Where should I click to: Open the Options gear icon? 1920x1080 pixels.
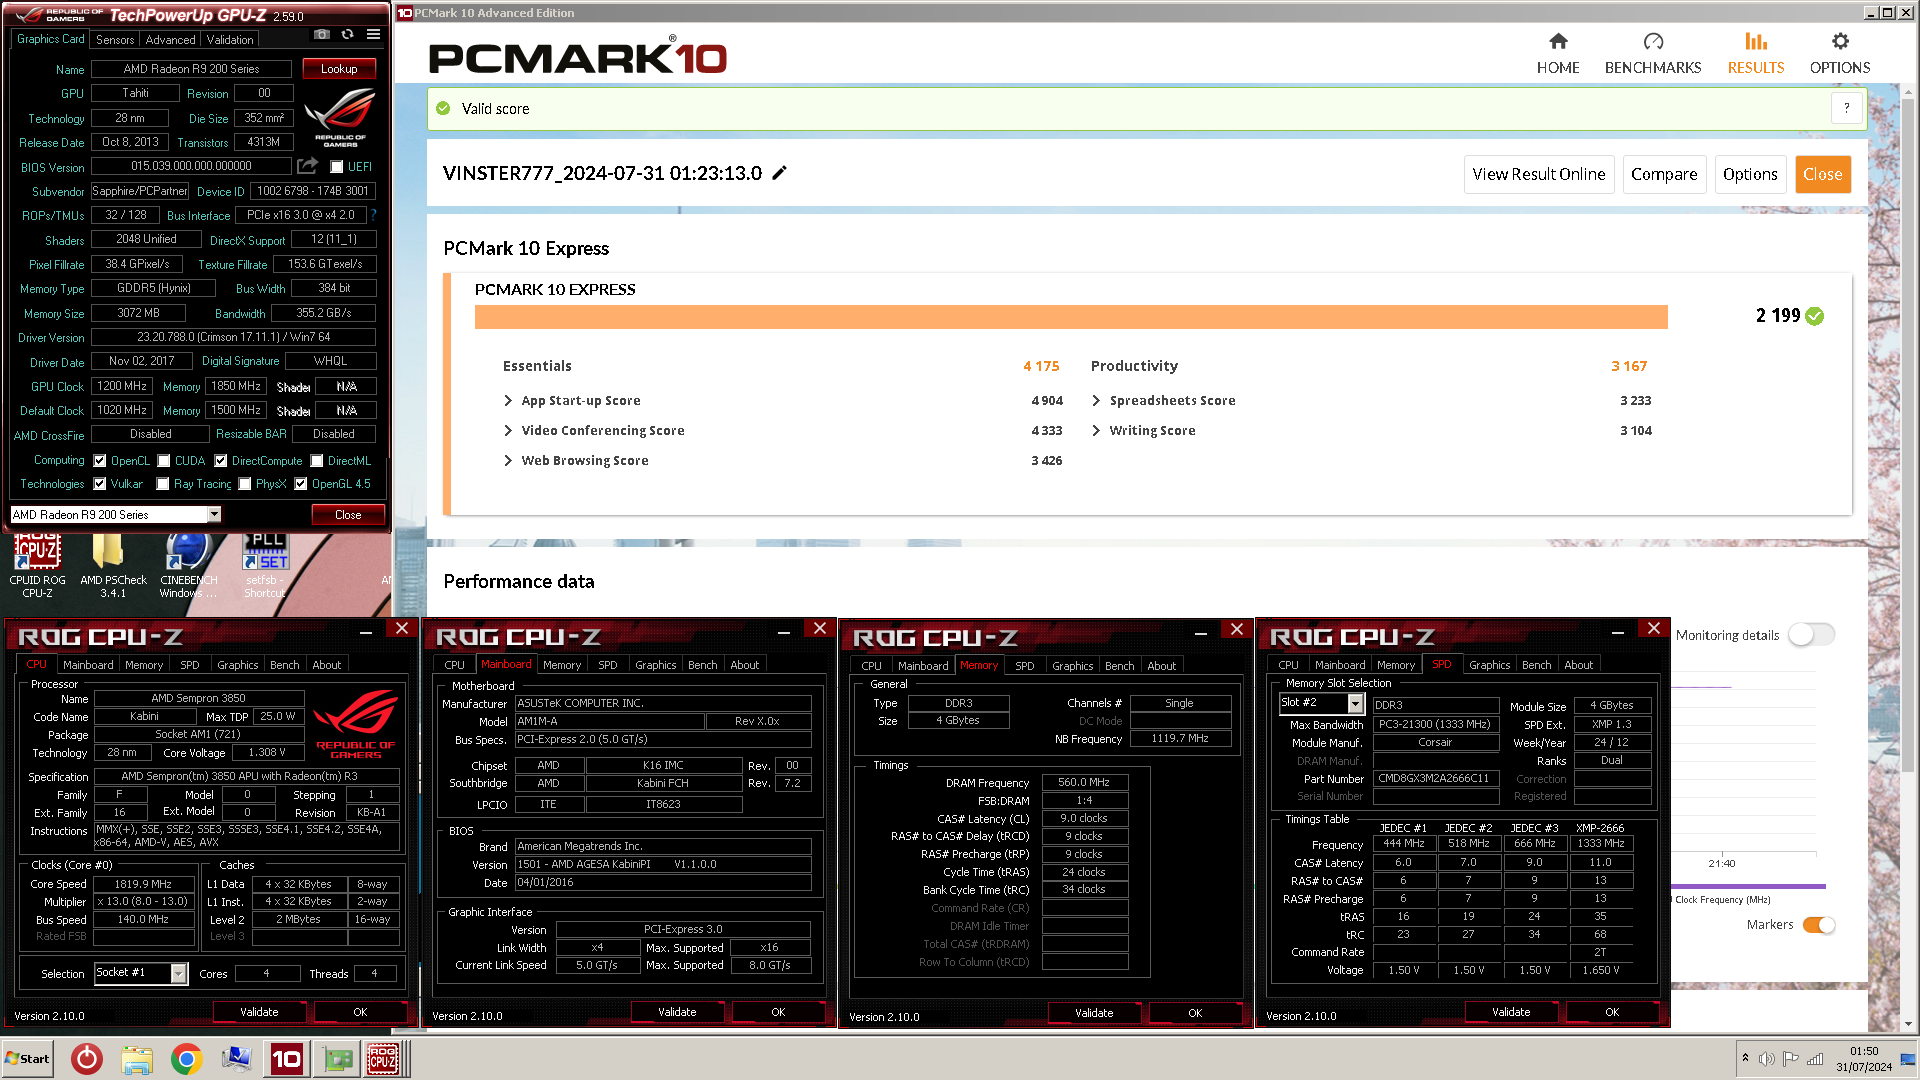pyautogui.click(x=1840, y=41)
